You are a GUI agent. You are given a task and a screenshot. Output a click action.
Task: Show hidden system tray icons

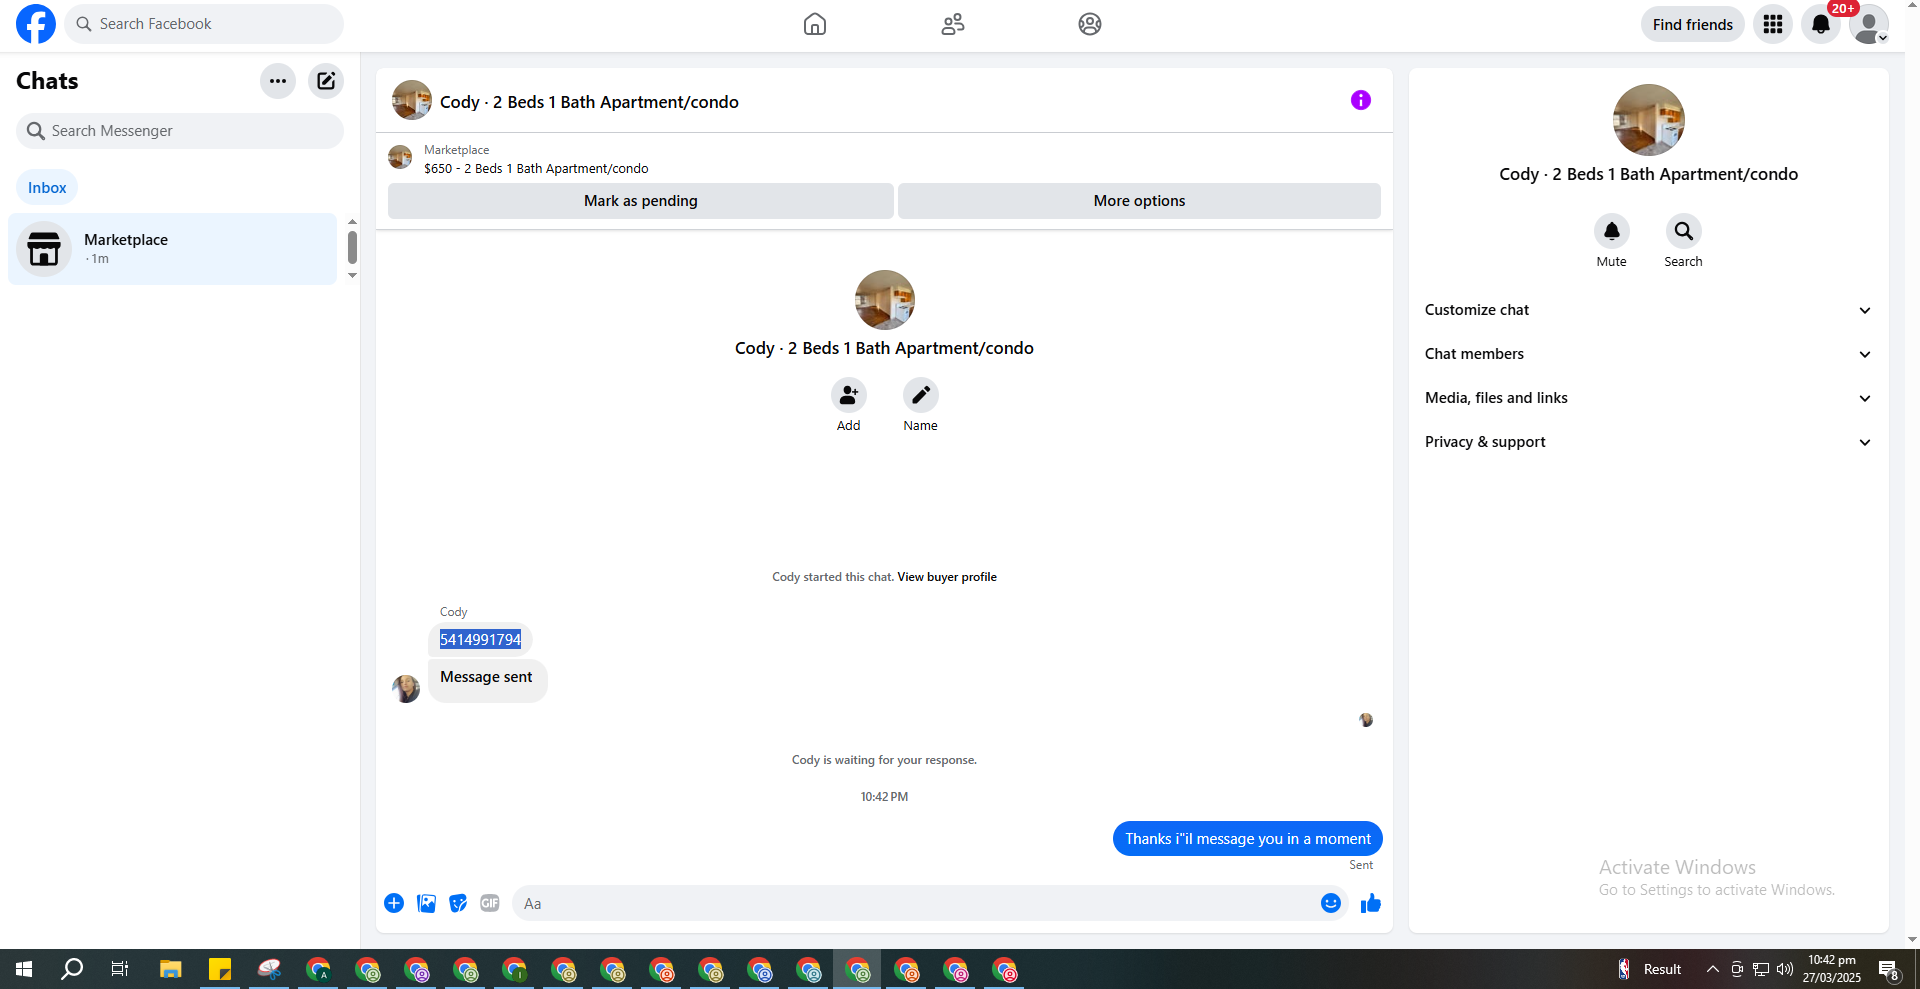[1713, 969]
